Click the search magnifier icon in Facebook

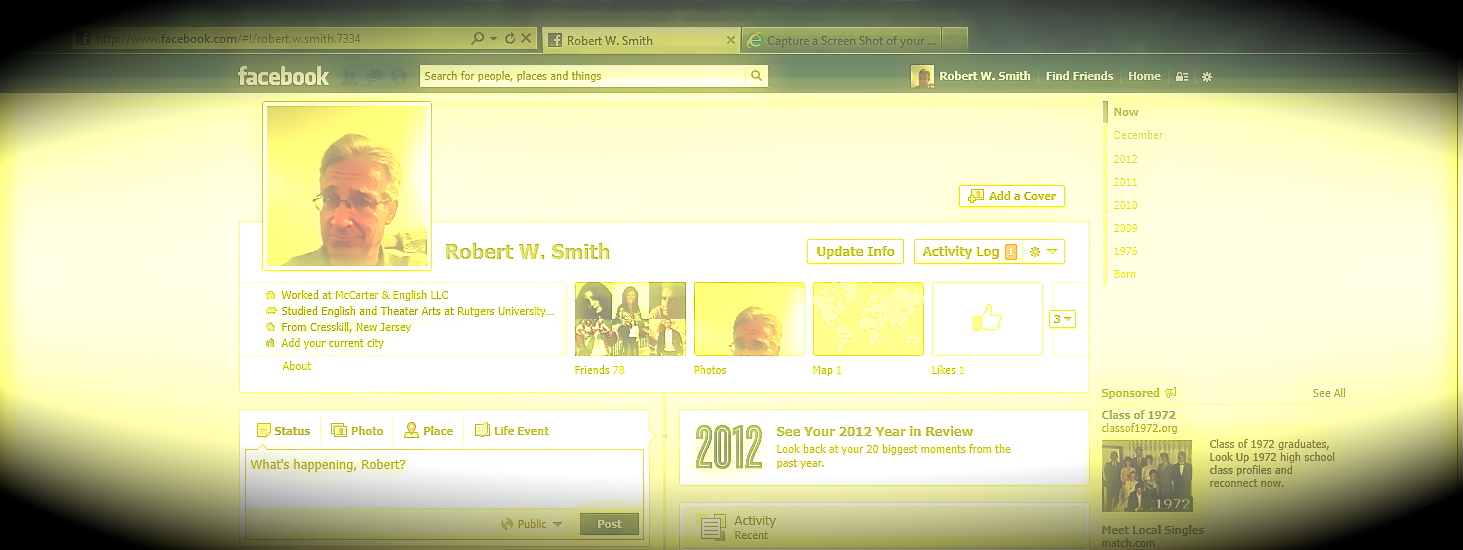point(757,76)
